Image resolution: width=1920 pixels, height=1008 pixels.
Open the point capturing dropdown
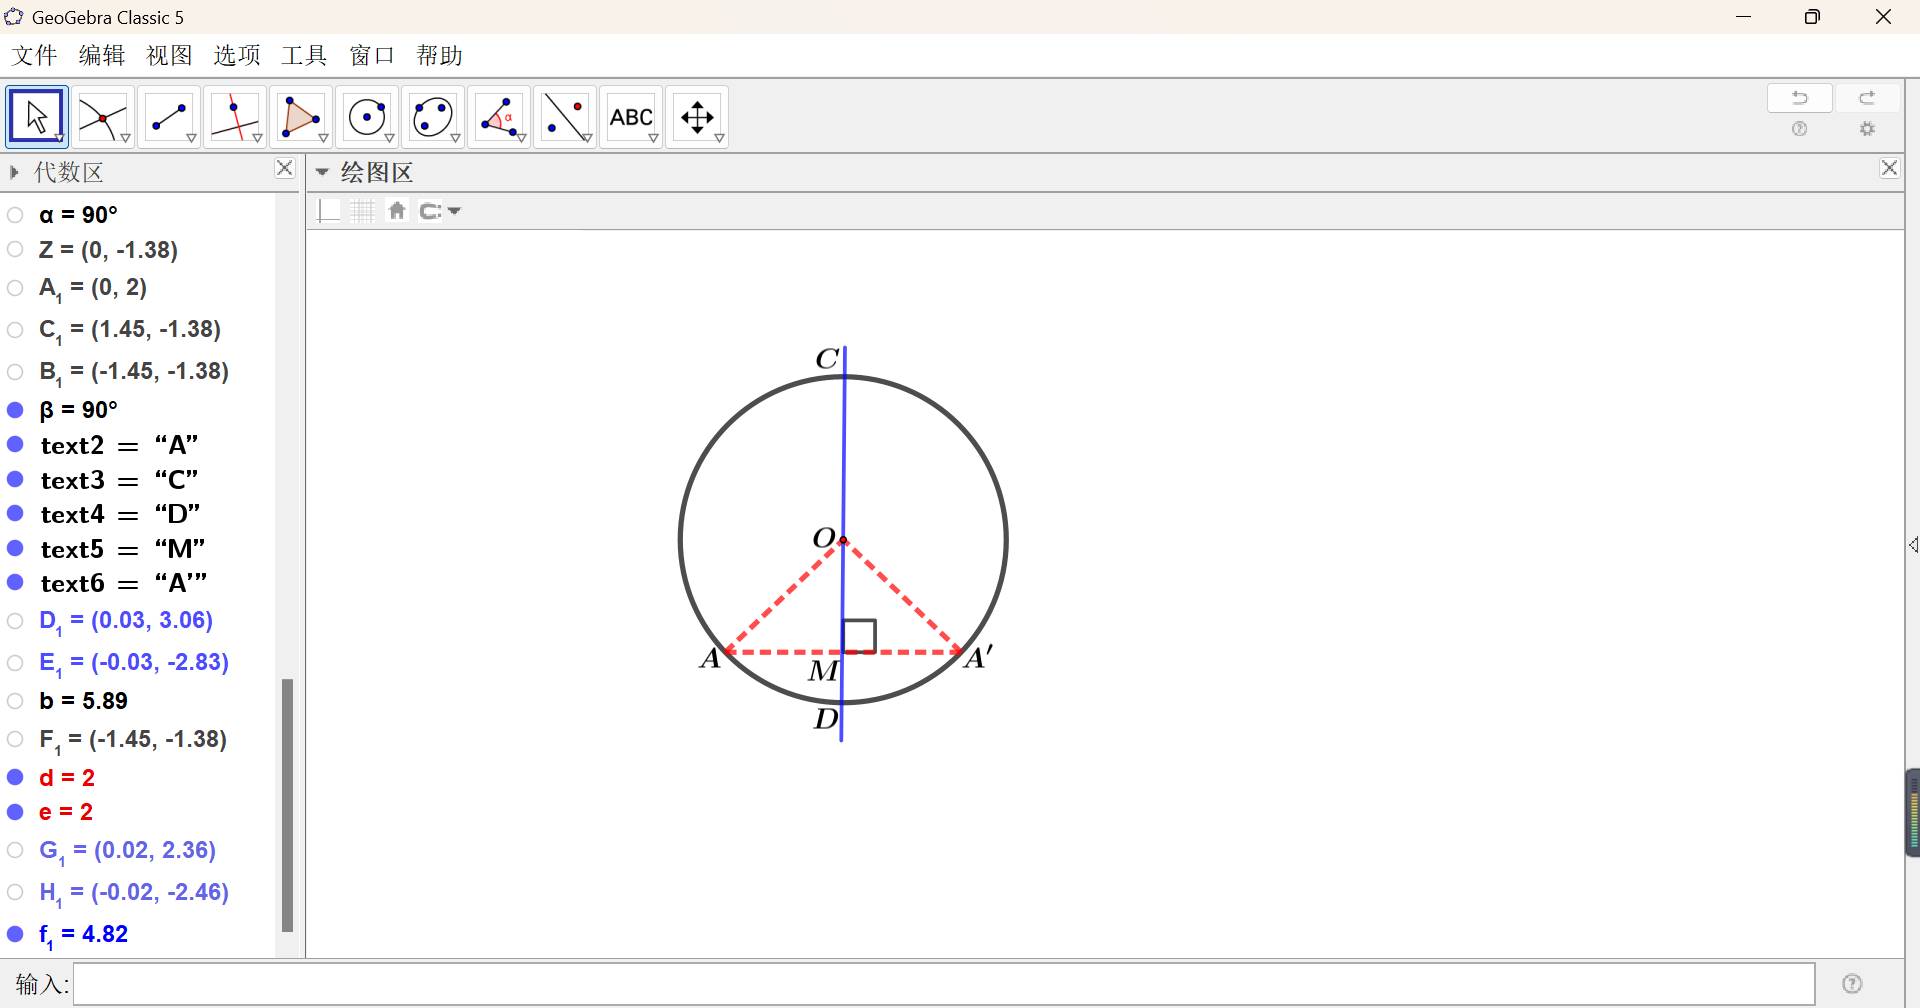coord(441,211)
